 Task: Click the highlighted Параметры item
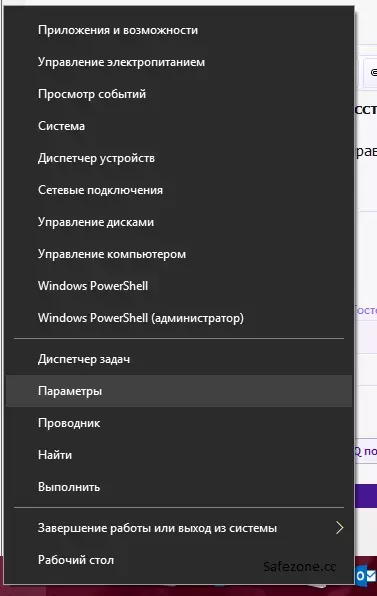[x=179, y=391]
